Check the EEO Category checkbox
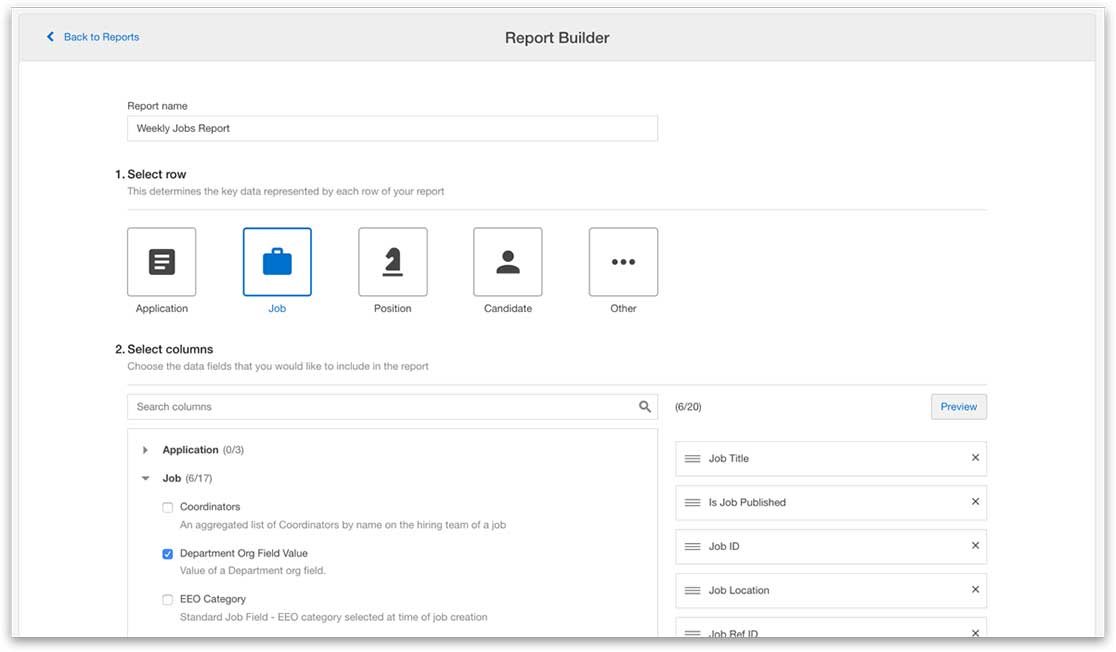 [x=168, y=600]
